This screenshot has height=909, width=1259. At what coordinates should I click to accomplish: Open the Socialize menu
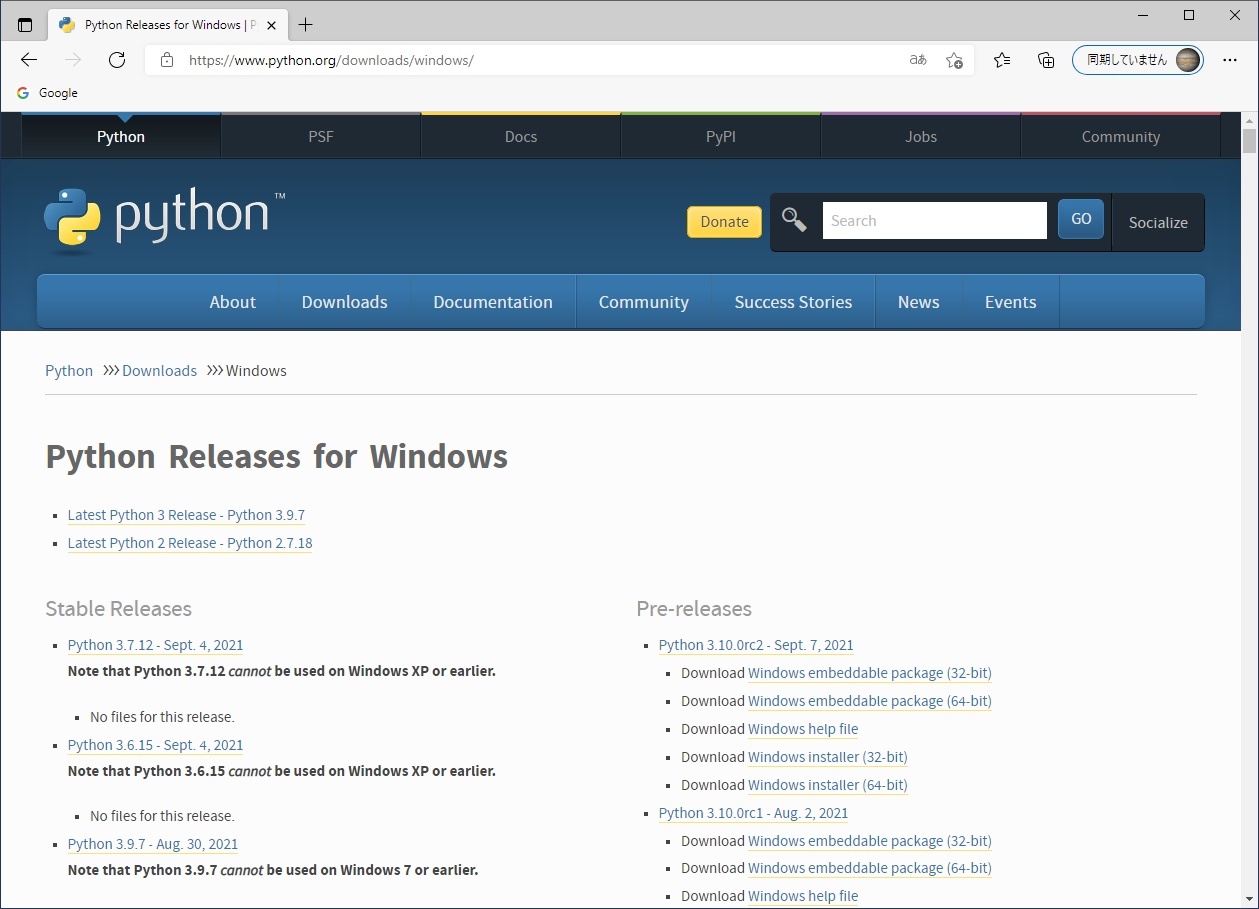coord(1158,222)
